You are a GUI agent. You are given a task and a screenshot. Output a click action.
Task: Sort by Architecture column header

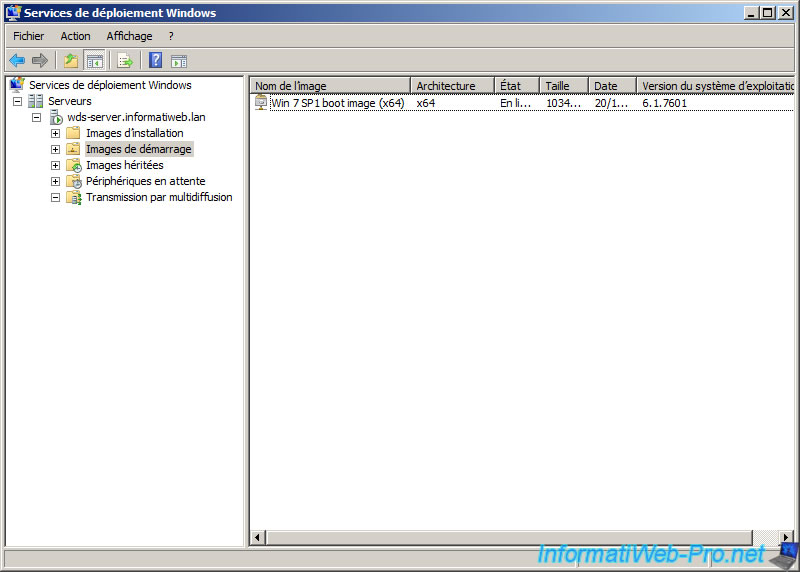[453, 86]
